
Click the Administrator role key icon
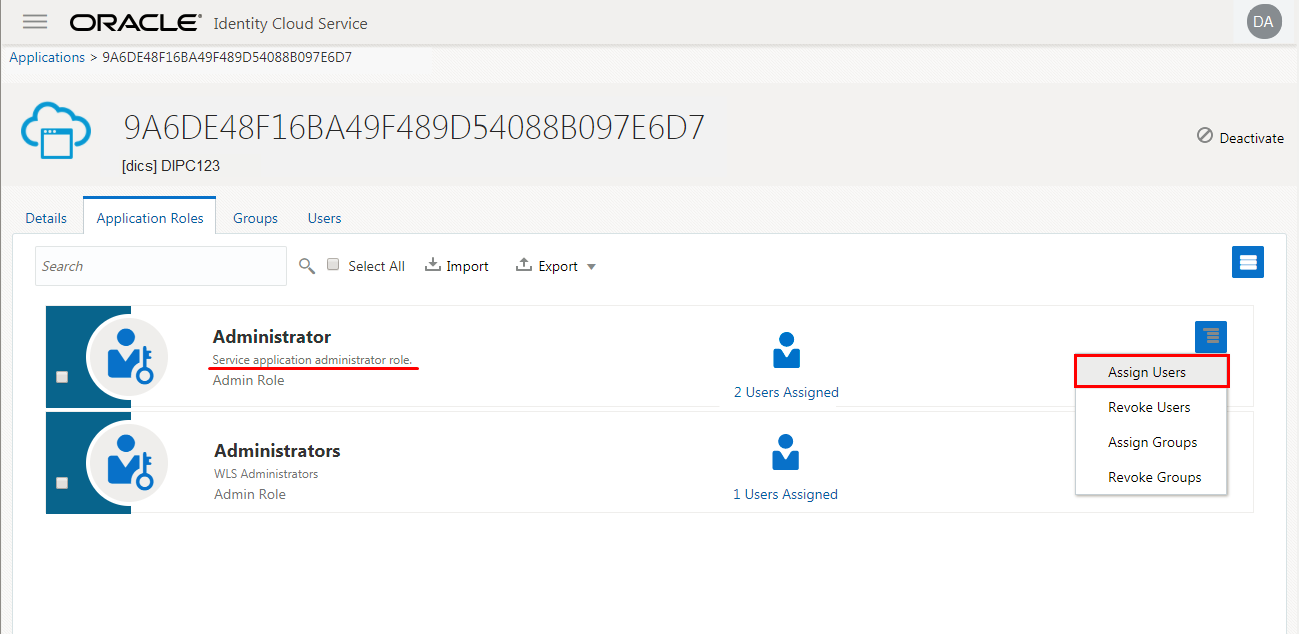(127, 355)
